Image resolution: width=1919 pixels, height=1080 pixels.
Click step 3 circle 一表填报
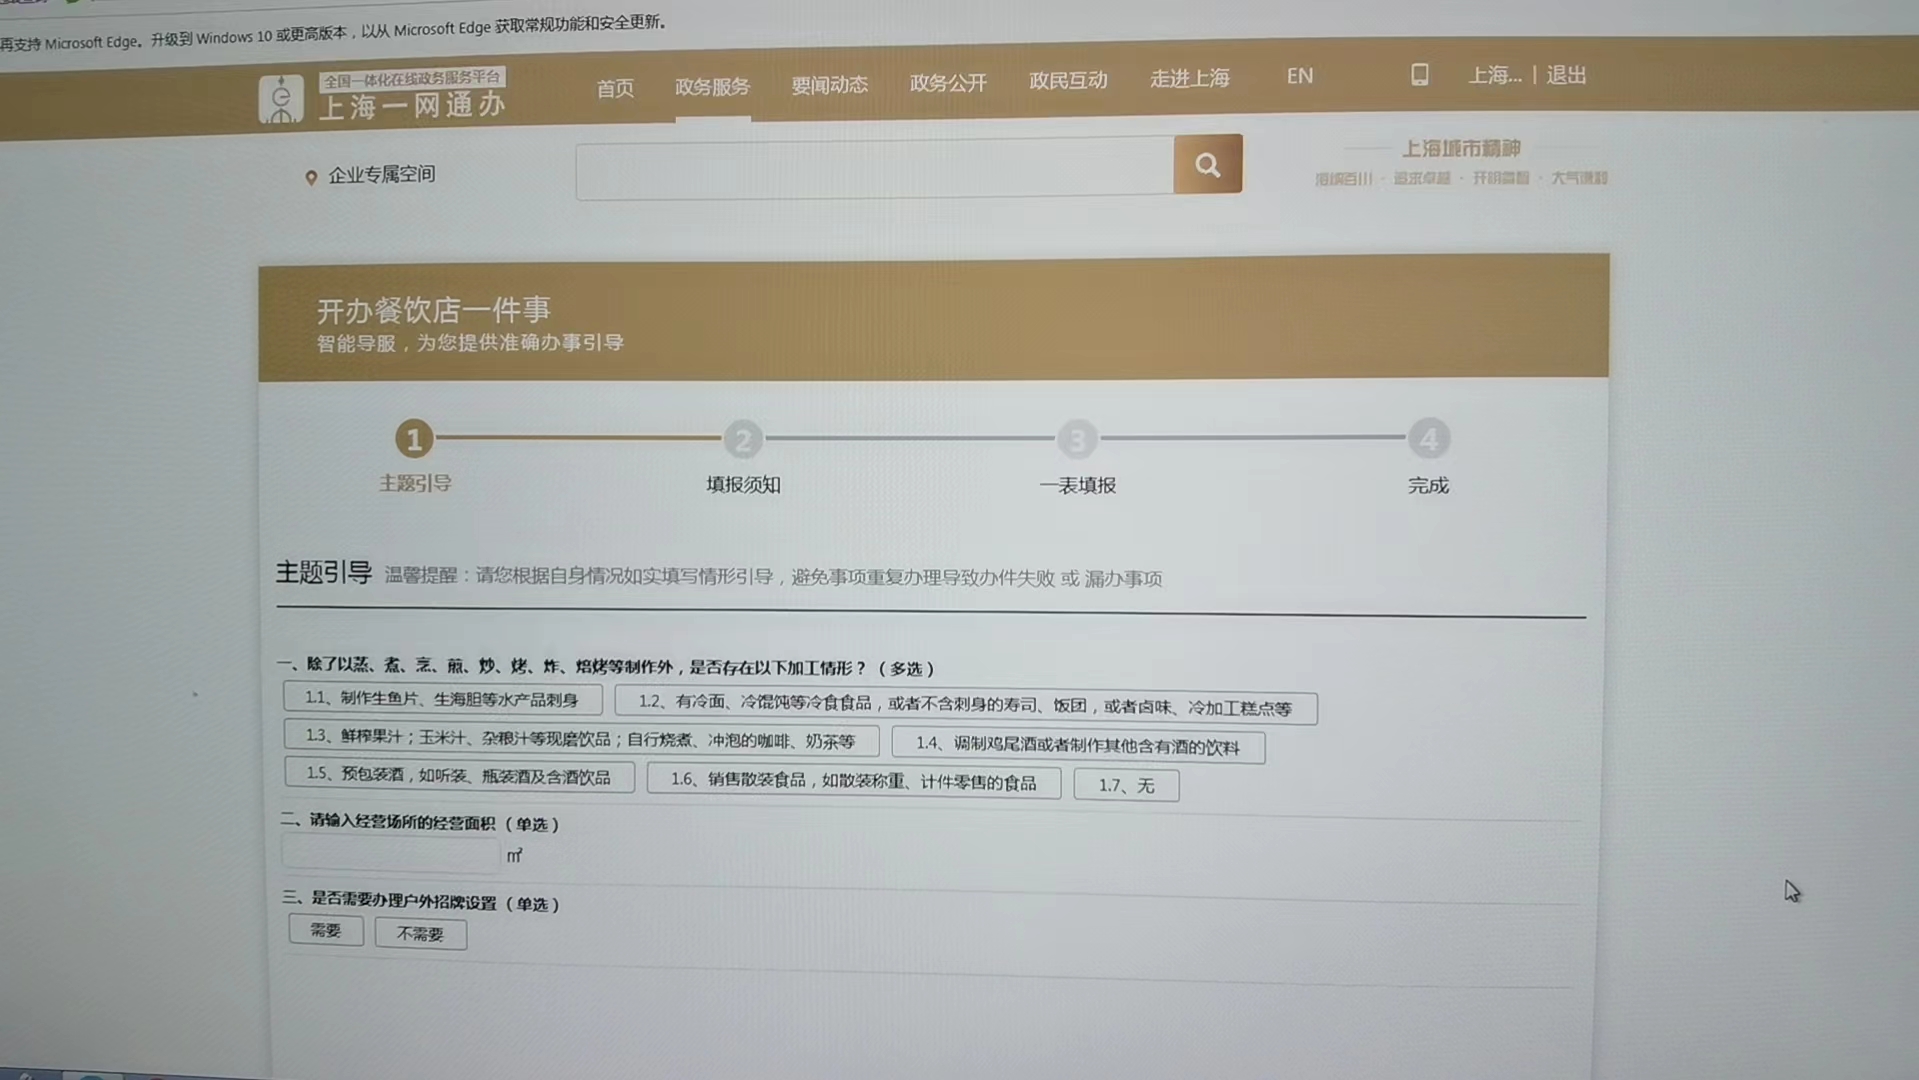1077,440
